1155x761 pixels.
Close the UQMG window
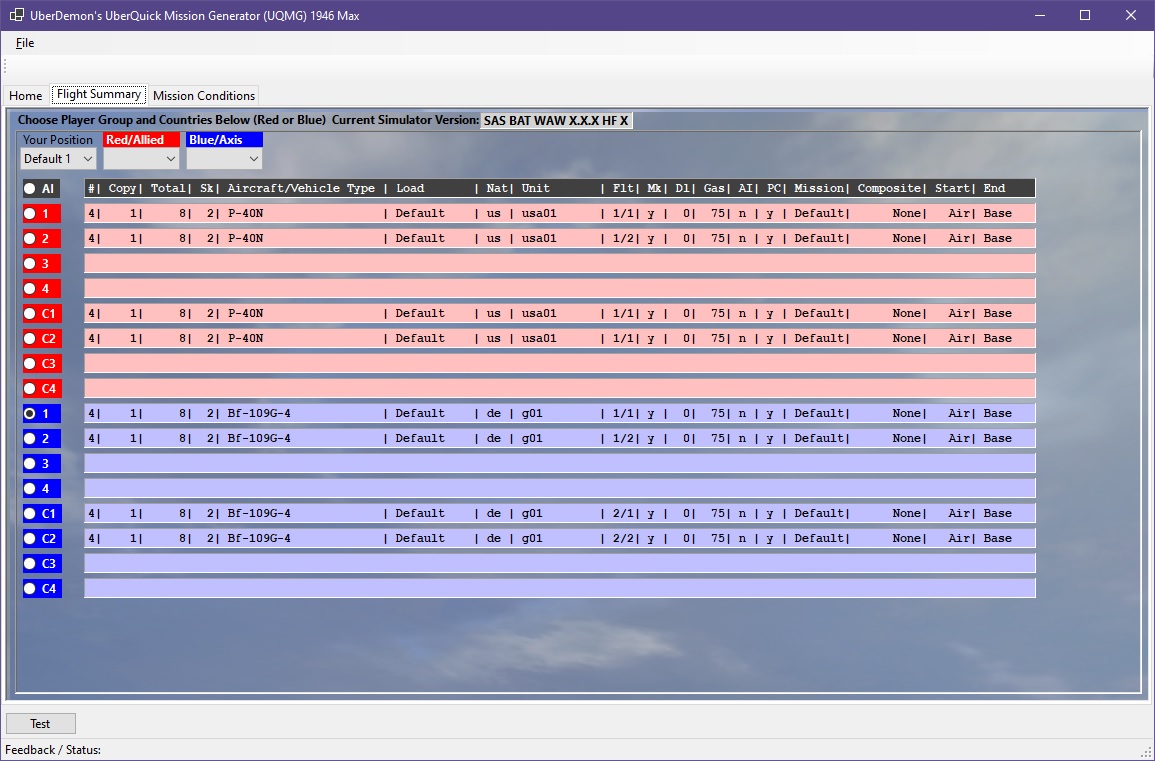pos(1131,15)
